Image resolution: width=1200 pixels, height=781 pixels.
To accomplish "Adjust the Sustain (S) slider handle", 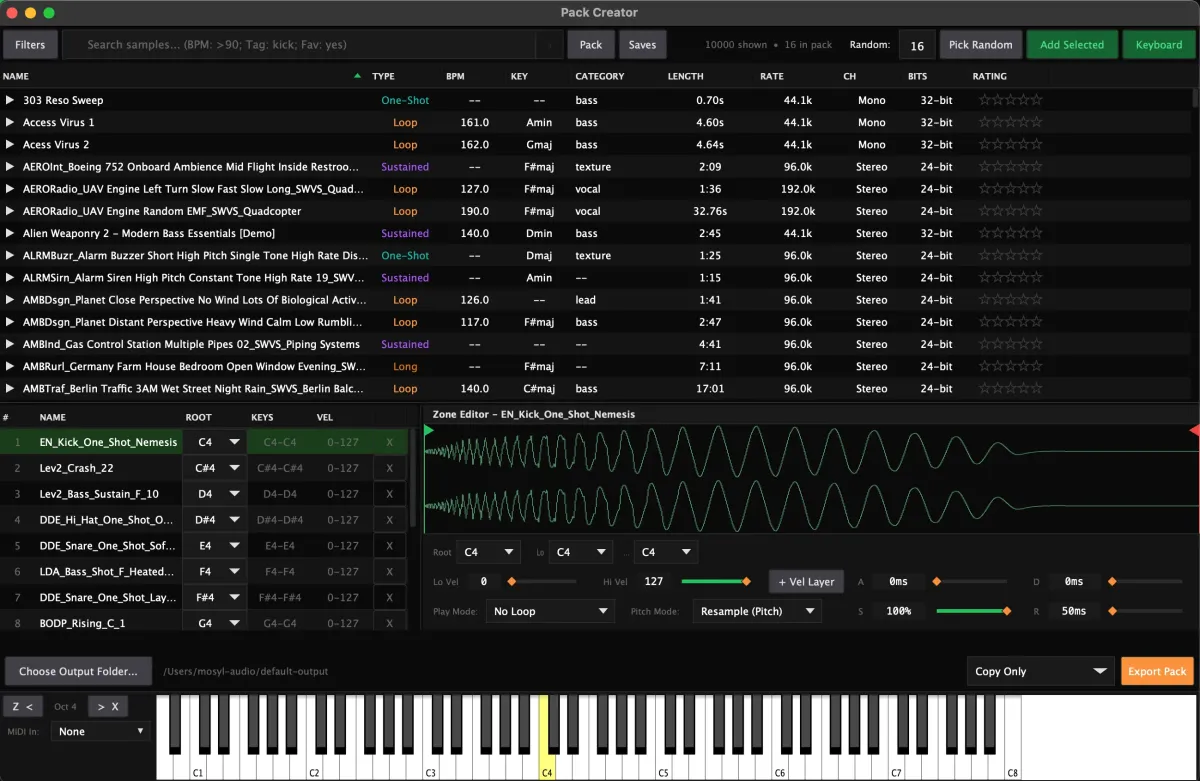I will coord(1006,611).
